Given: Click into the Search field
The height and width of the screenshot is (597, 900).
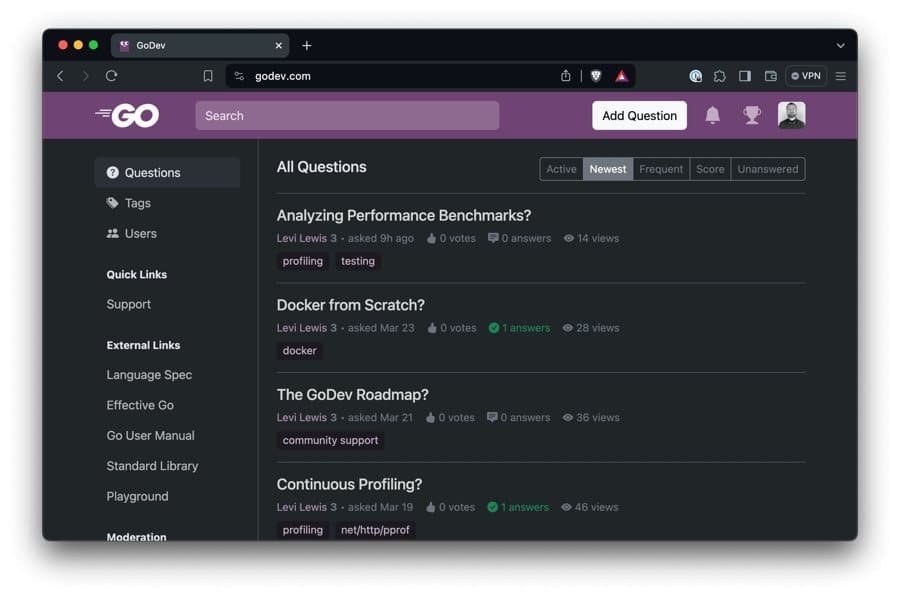Looking at the screenshot, I should (x=347, y=115).
